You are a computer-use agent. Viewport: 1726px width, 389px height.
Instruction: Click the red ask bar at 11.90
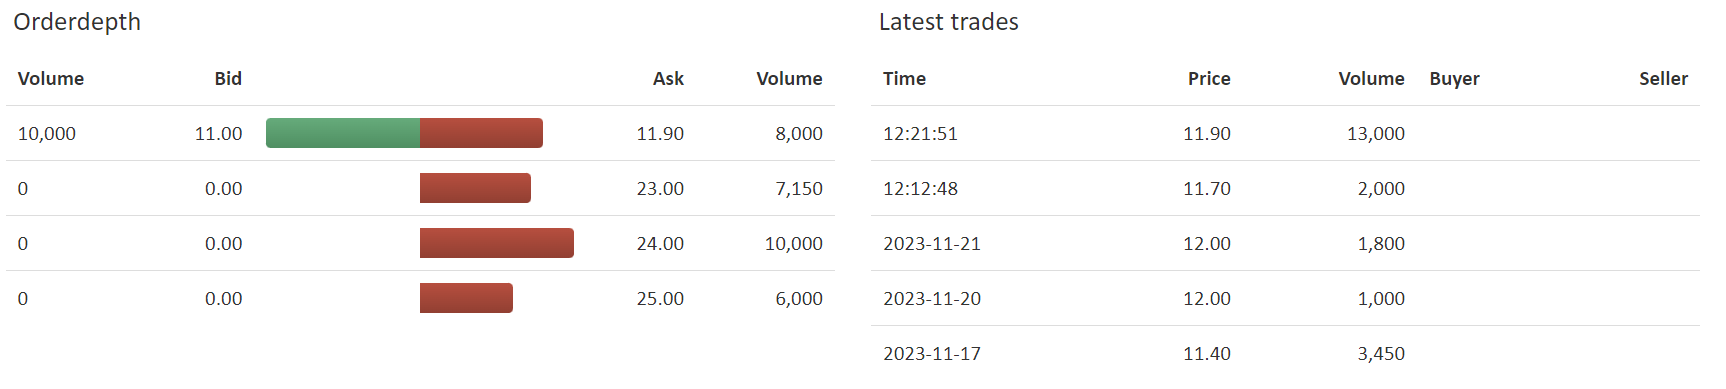pyautogui.click(x=481, y=133)
